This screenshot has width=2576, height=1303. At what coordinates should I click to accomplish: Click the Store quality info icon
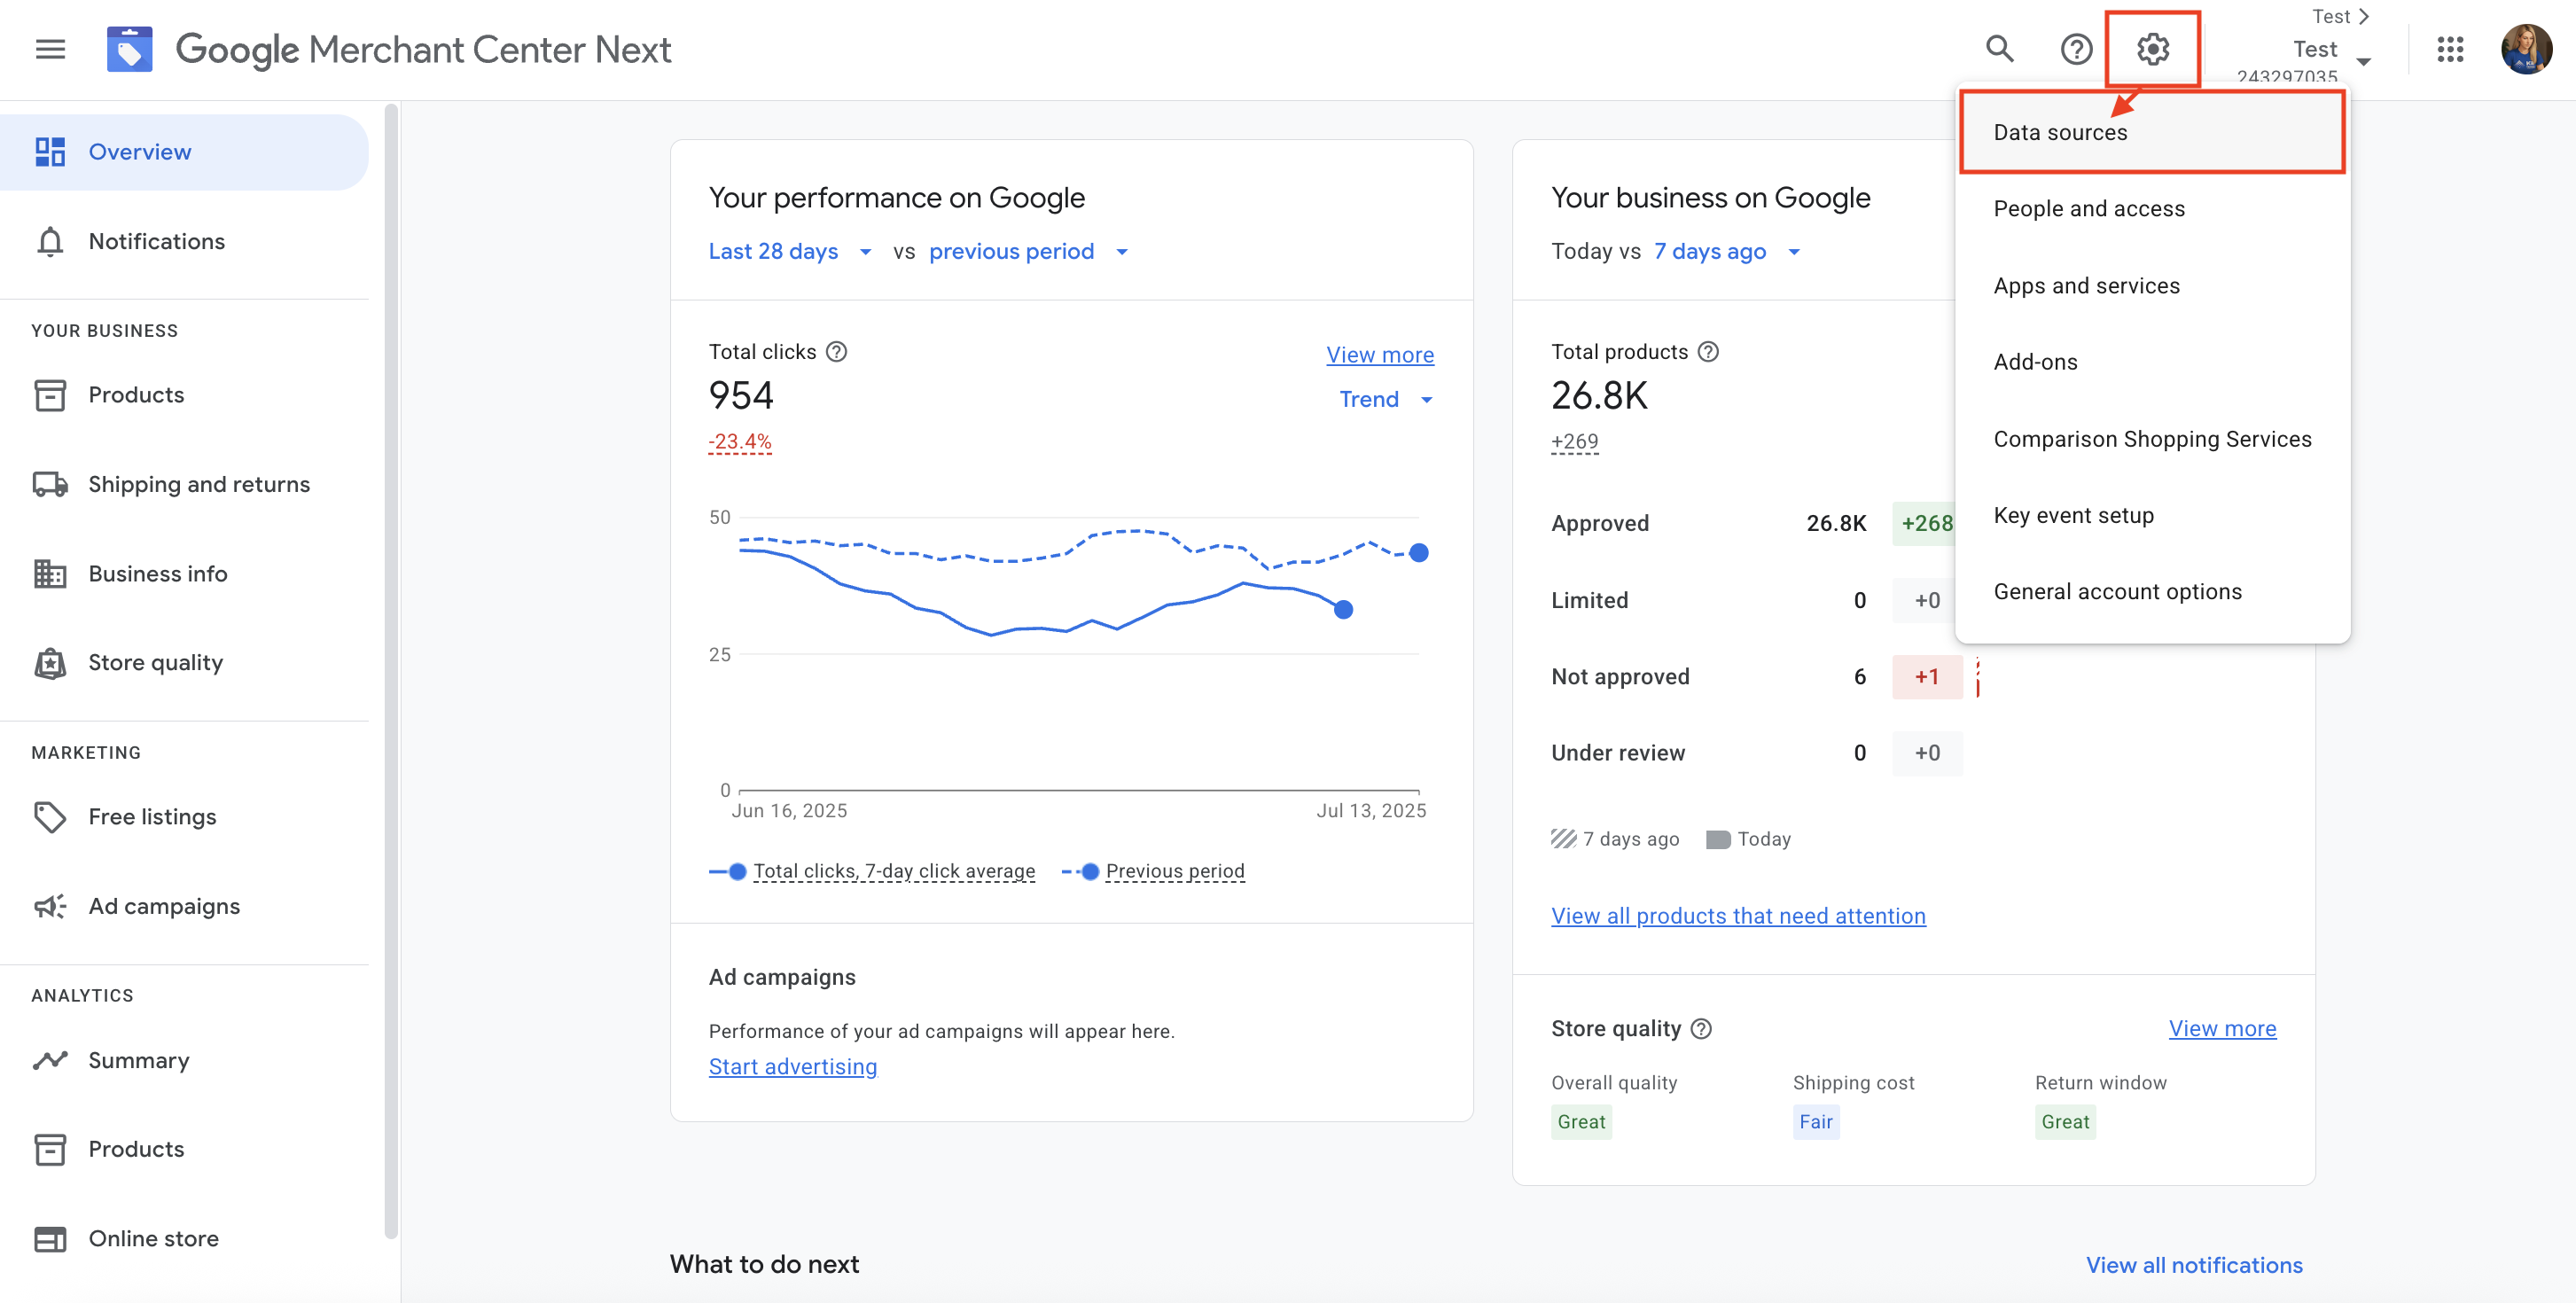(1701, 1029)
